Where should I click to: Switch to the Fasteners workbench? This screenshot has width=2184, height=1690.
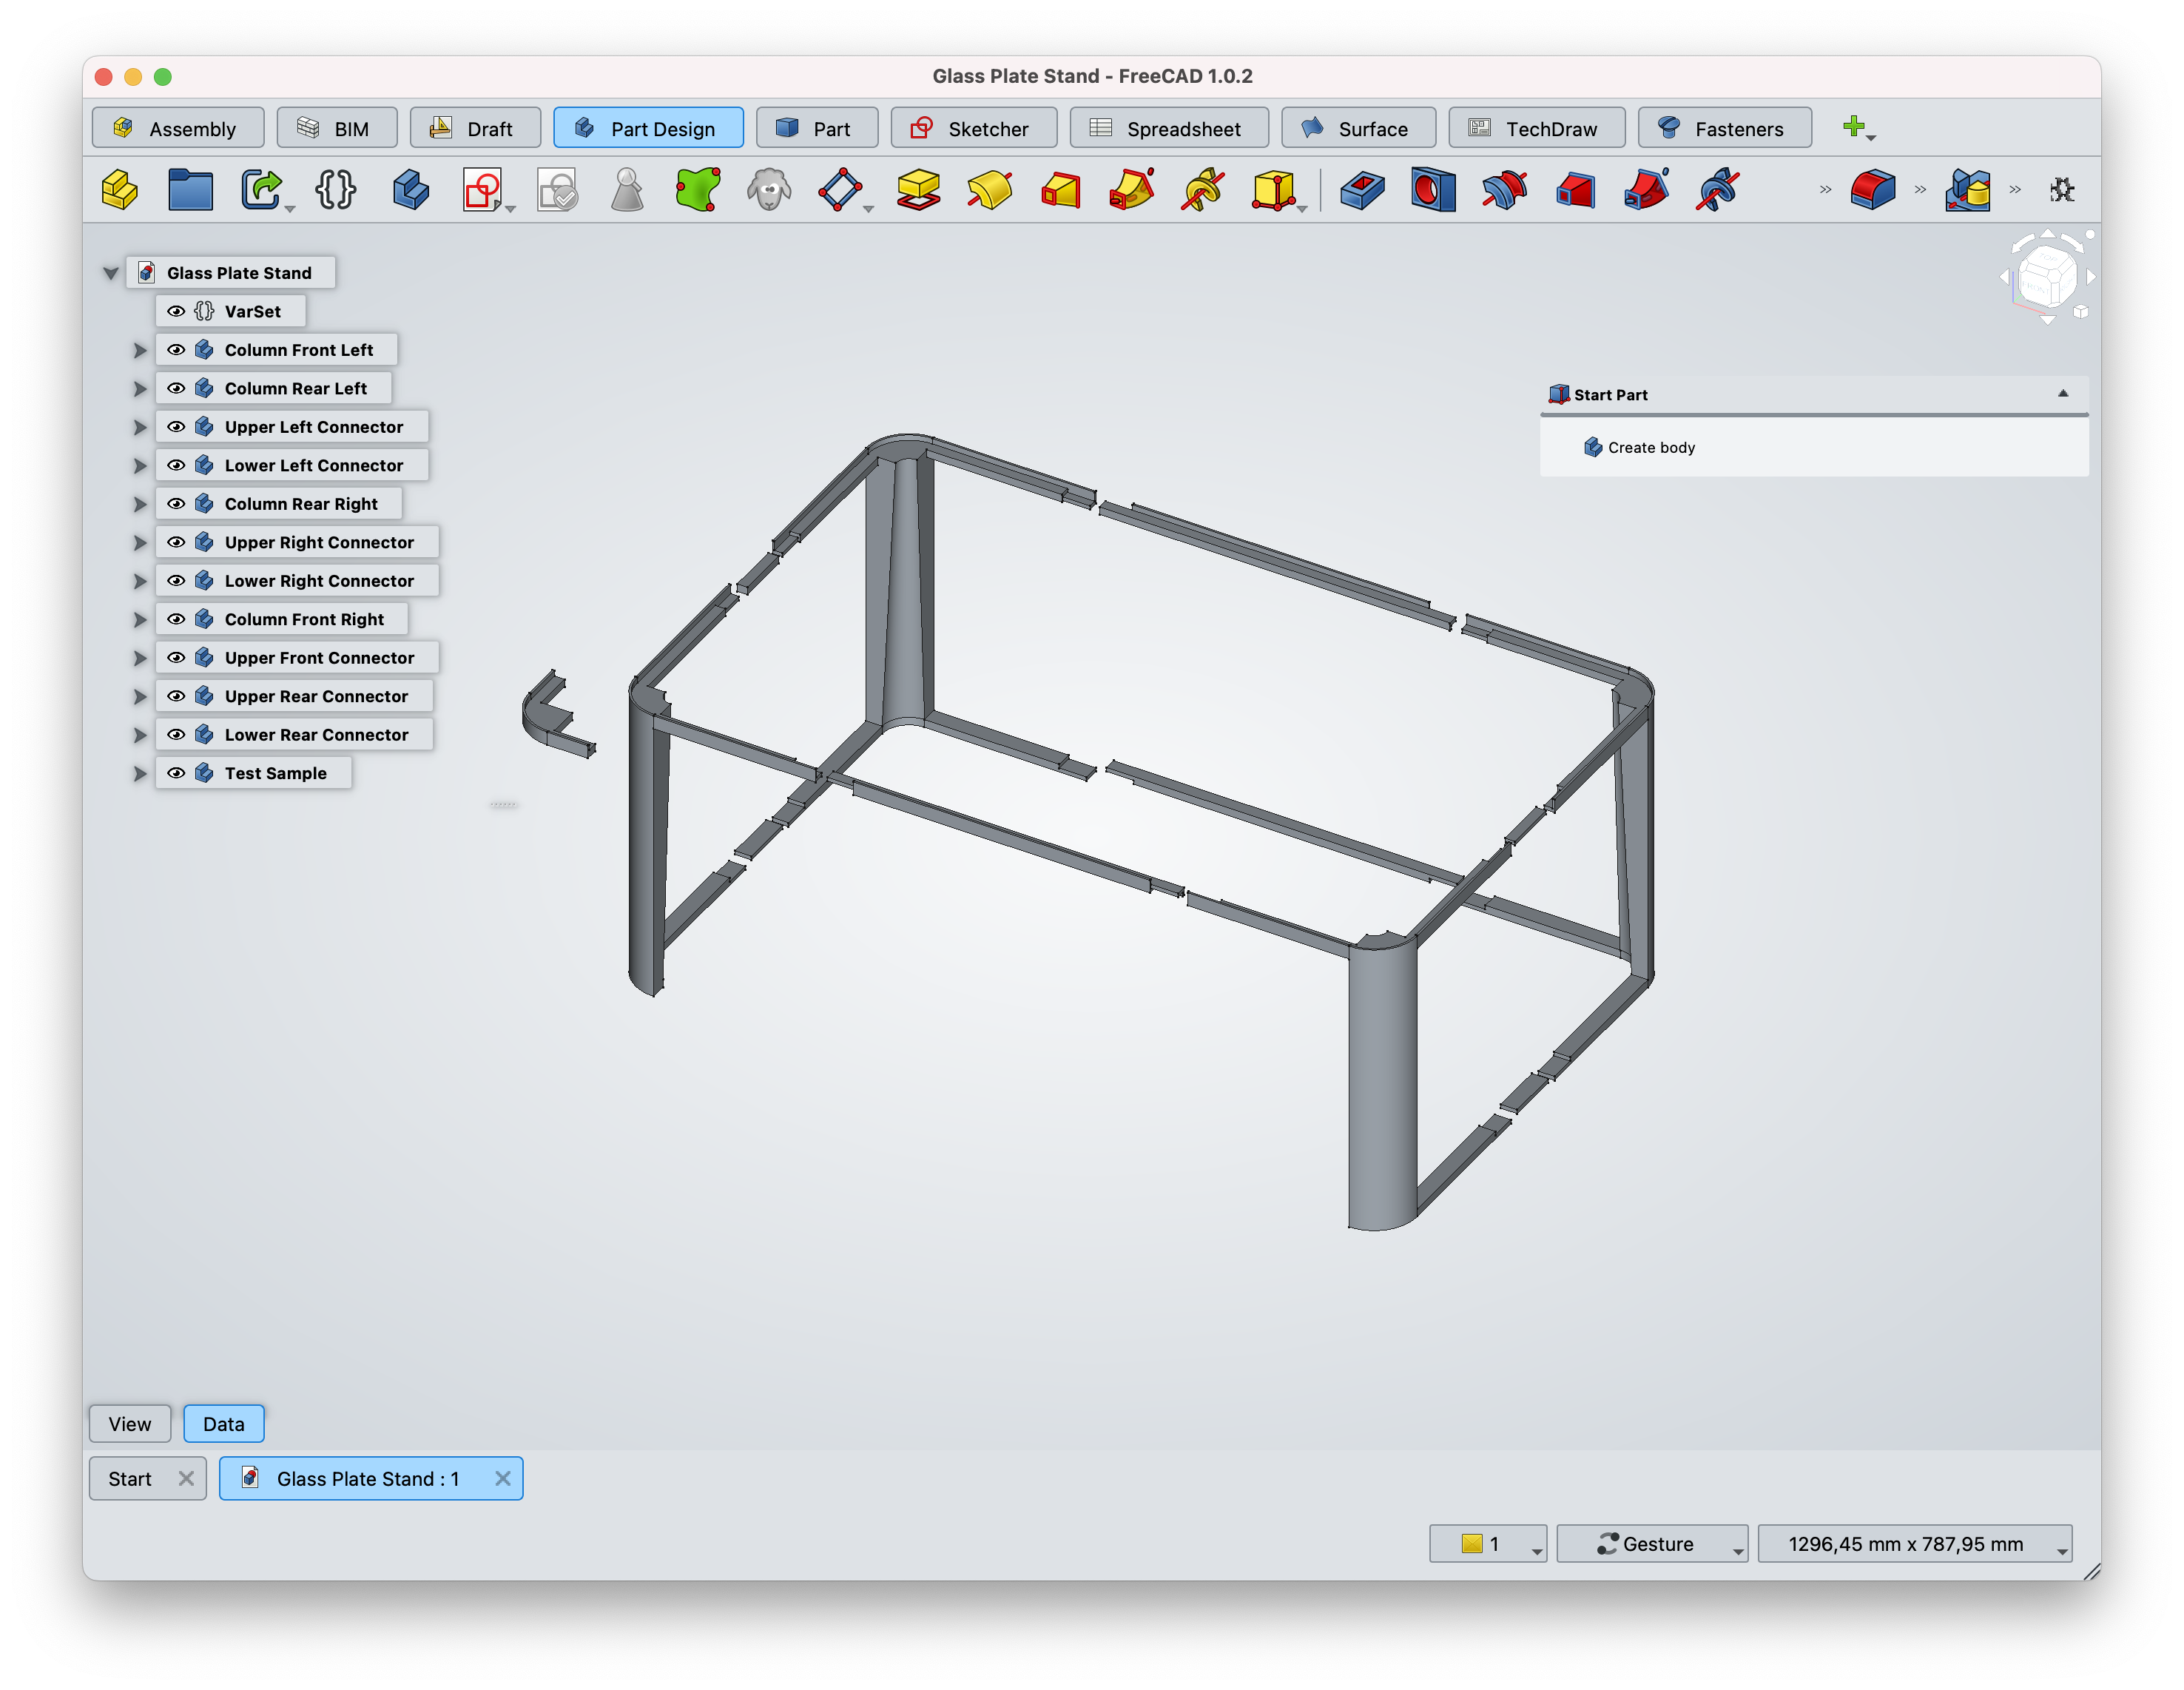point(1724,128)
